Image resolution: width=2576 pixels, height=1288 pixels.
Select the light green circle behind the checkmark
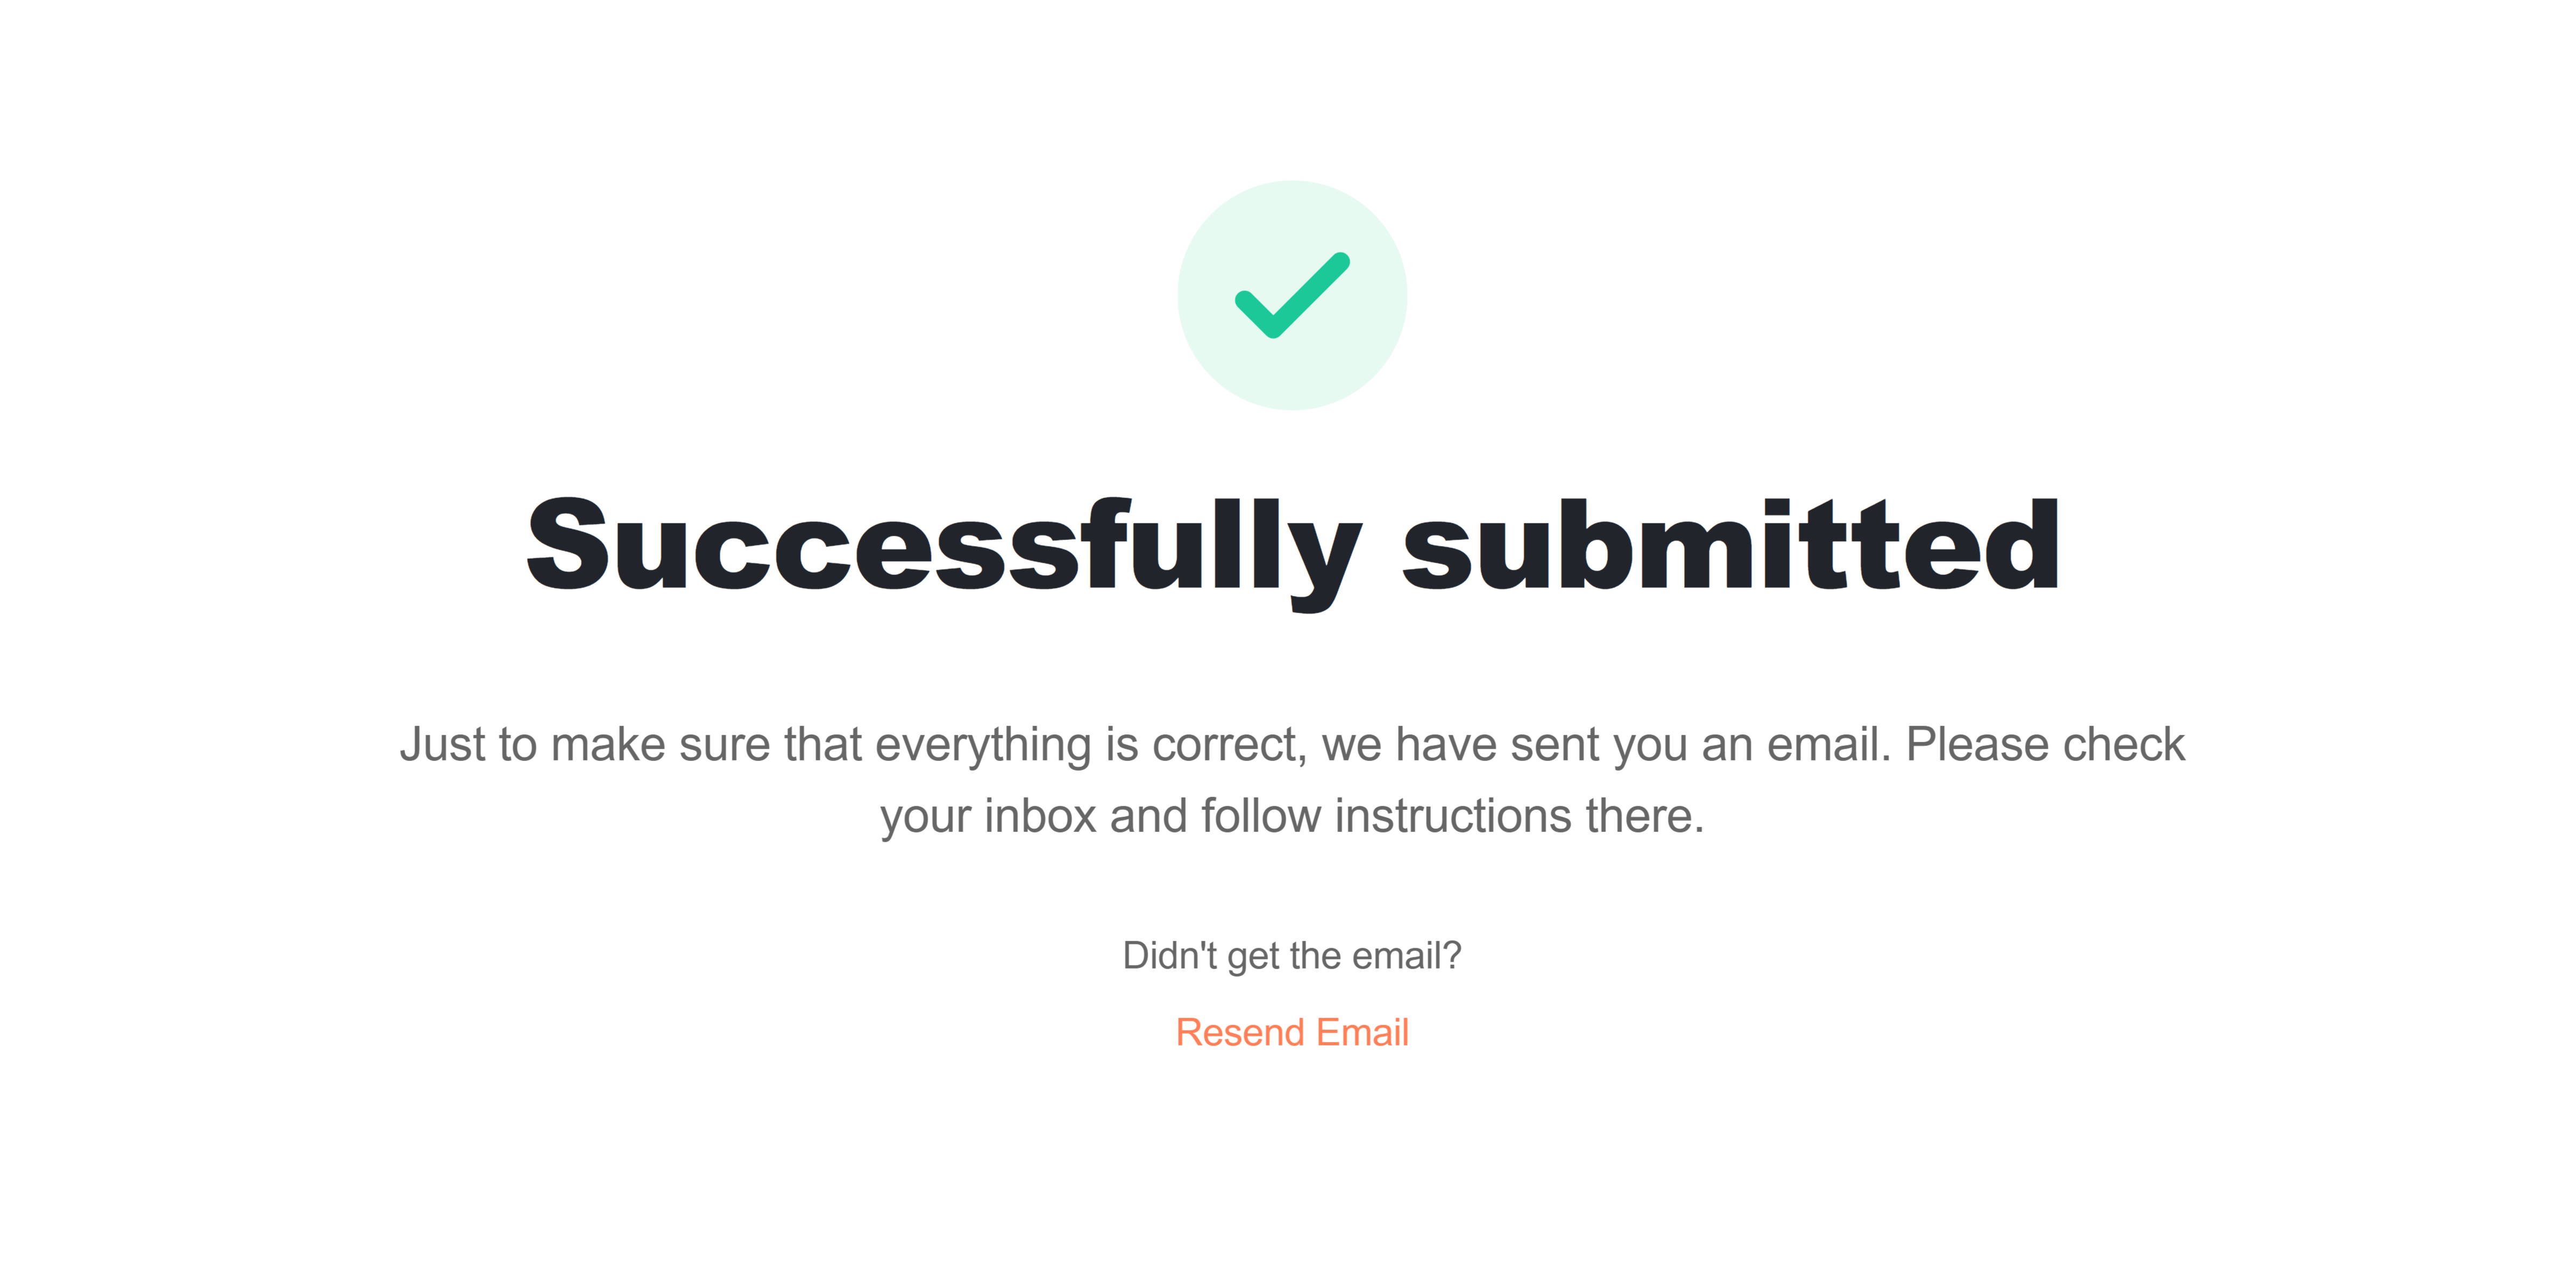point(1292,295)
